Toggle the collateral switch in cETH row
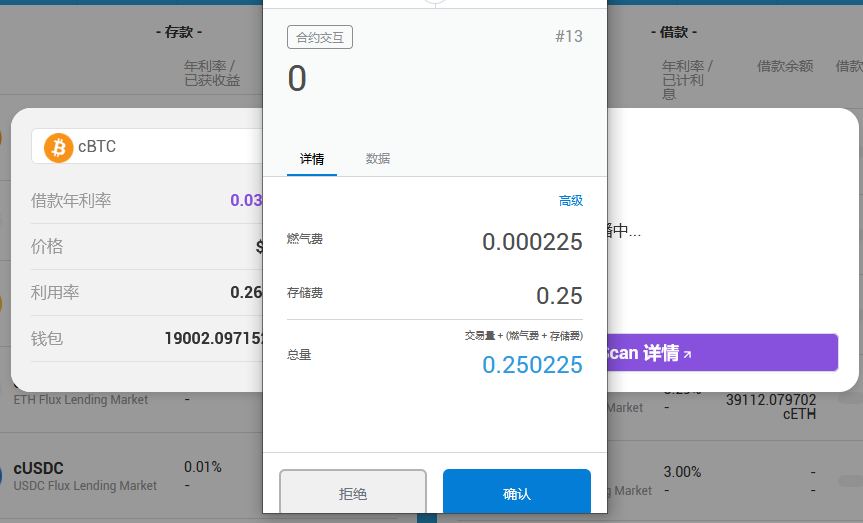 click(850, 399)
